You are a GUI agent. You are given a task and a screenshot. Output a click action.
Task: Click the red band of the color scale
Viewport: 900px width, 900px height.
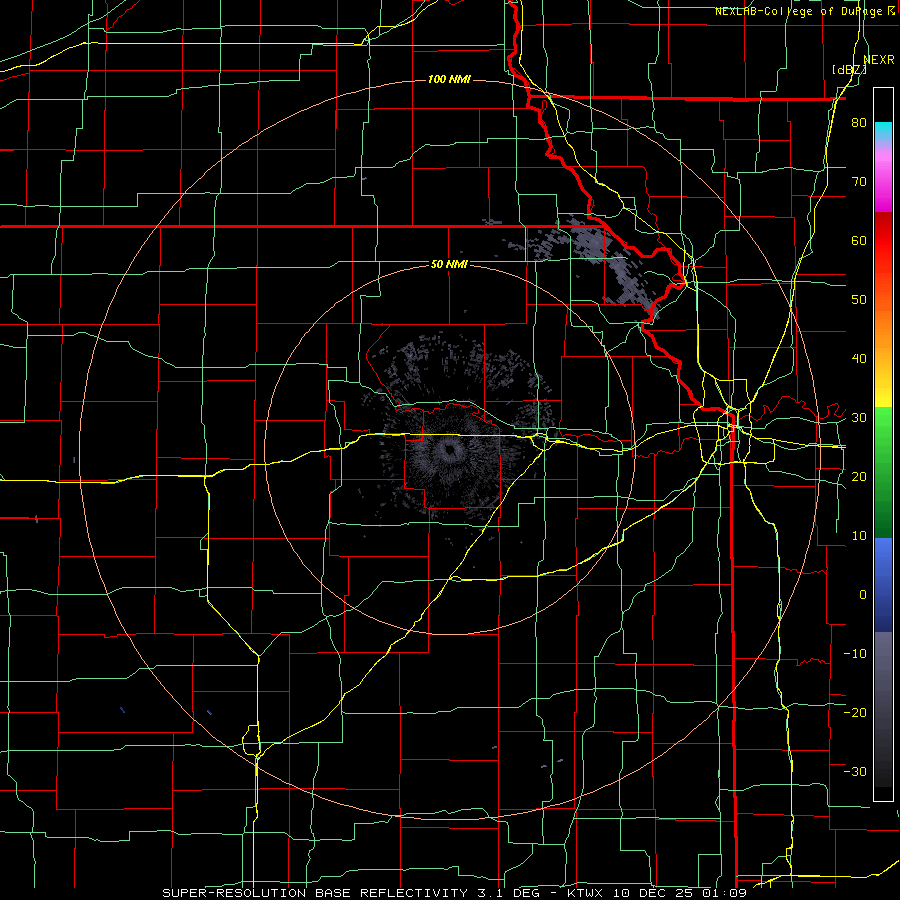(883, 255)
